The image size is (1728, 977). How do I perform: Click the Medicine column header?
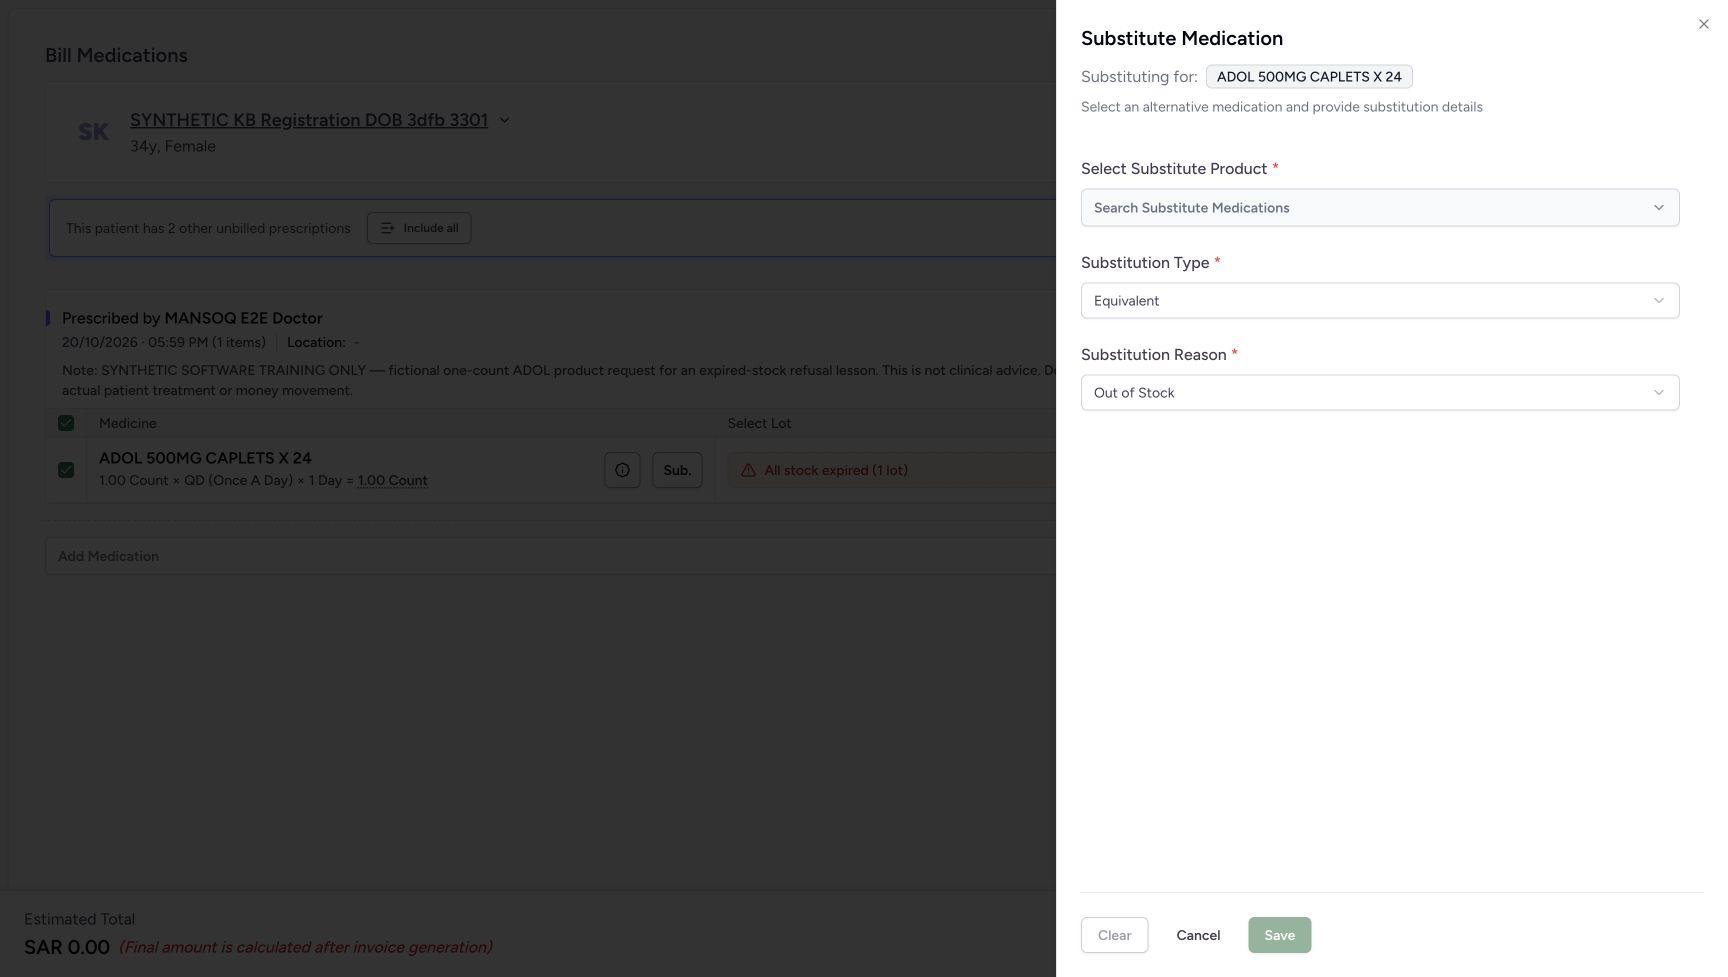128,423
